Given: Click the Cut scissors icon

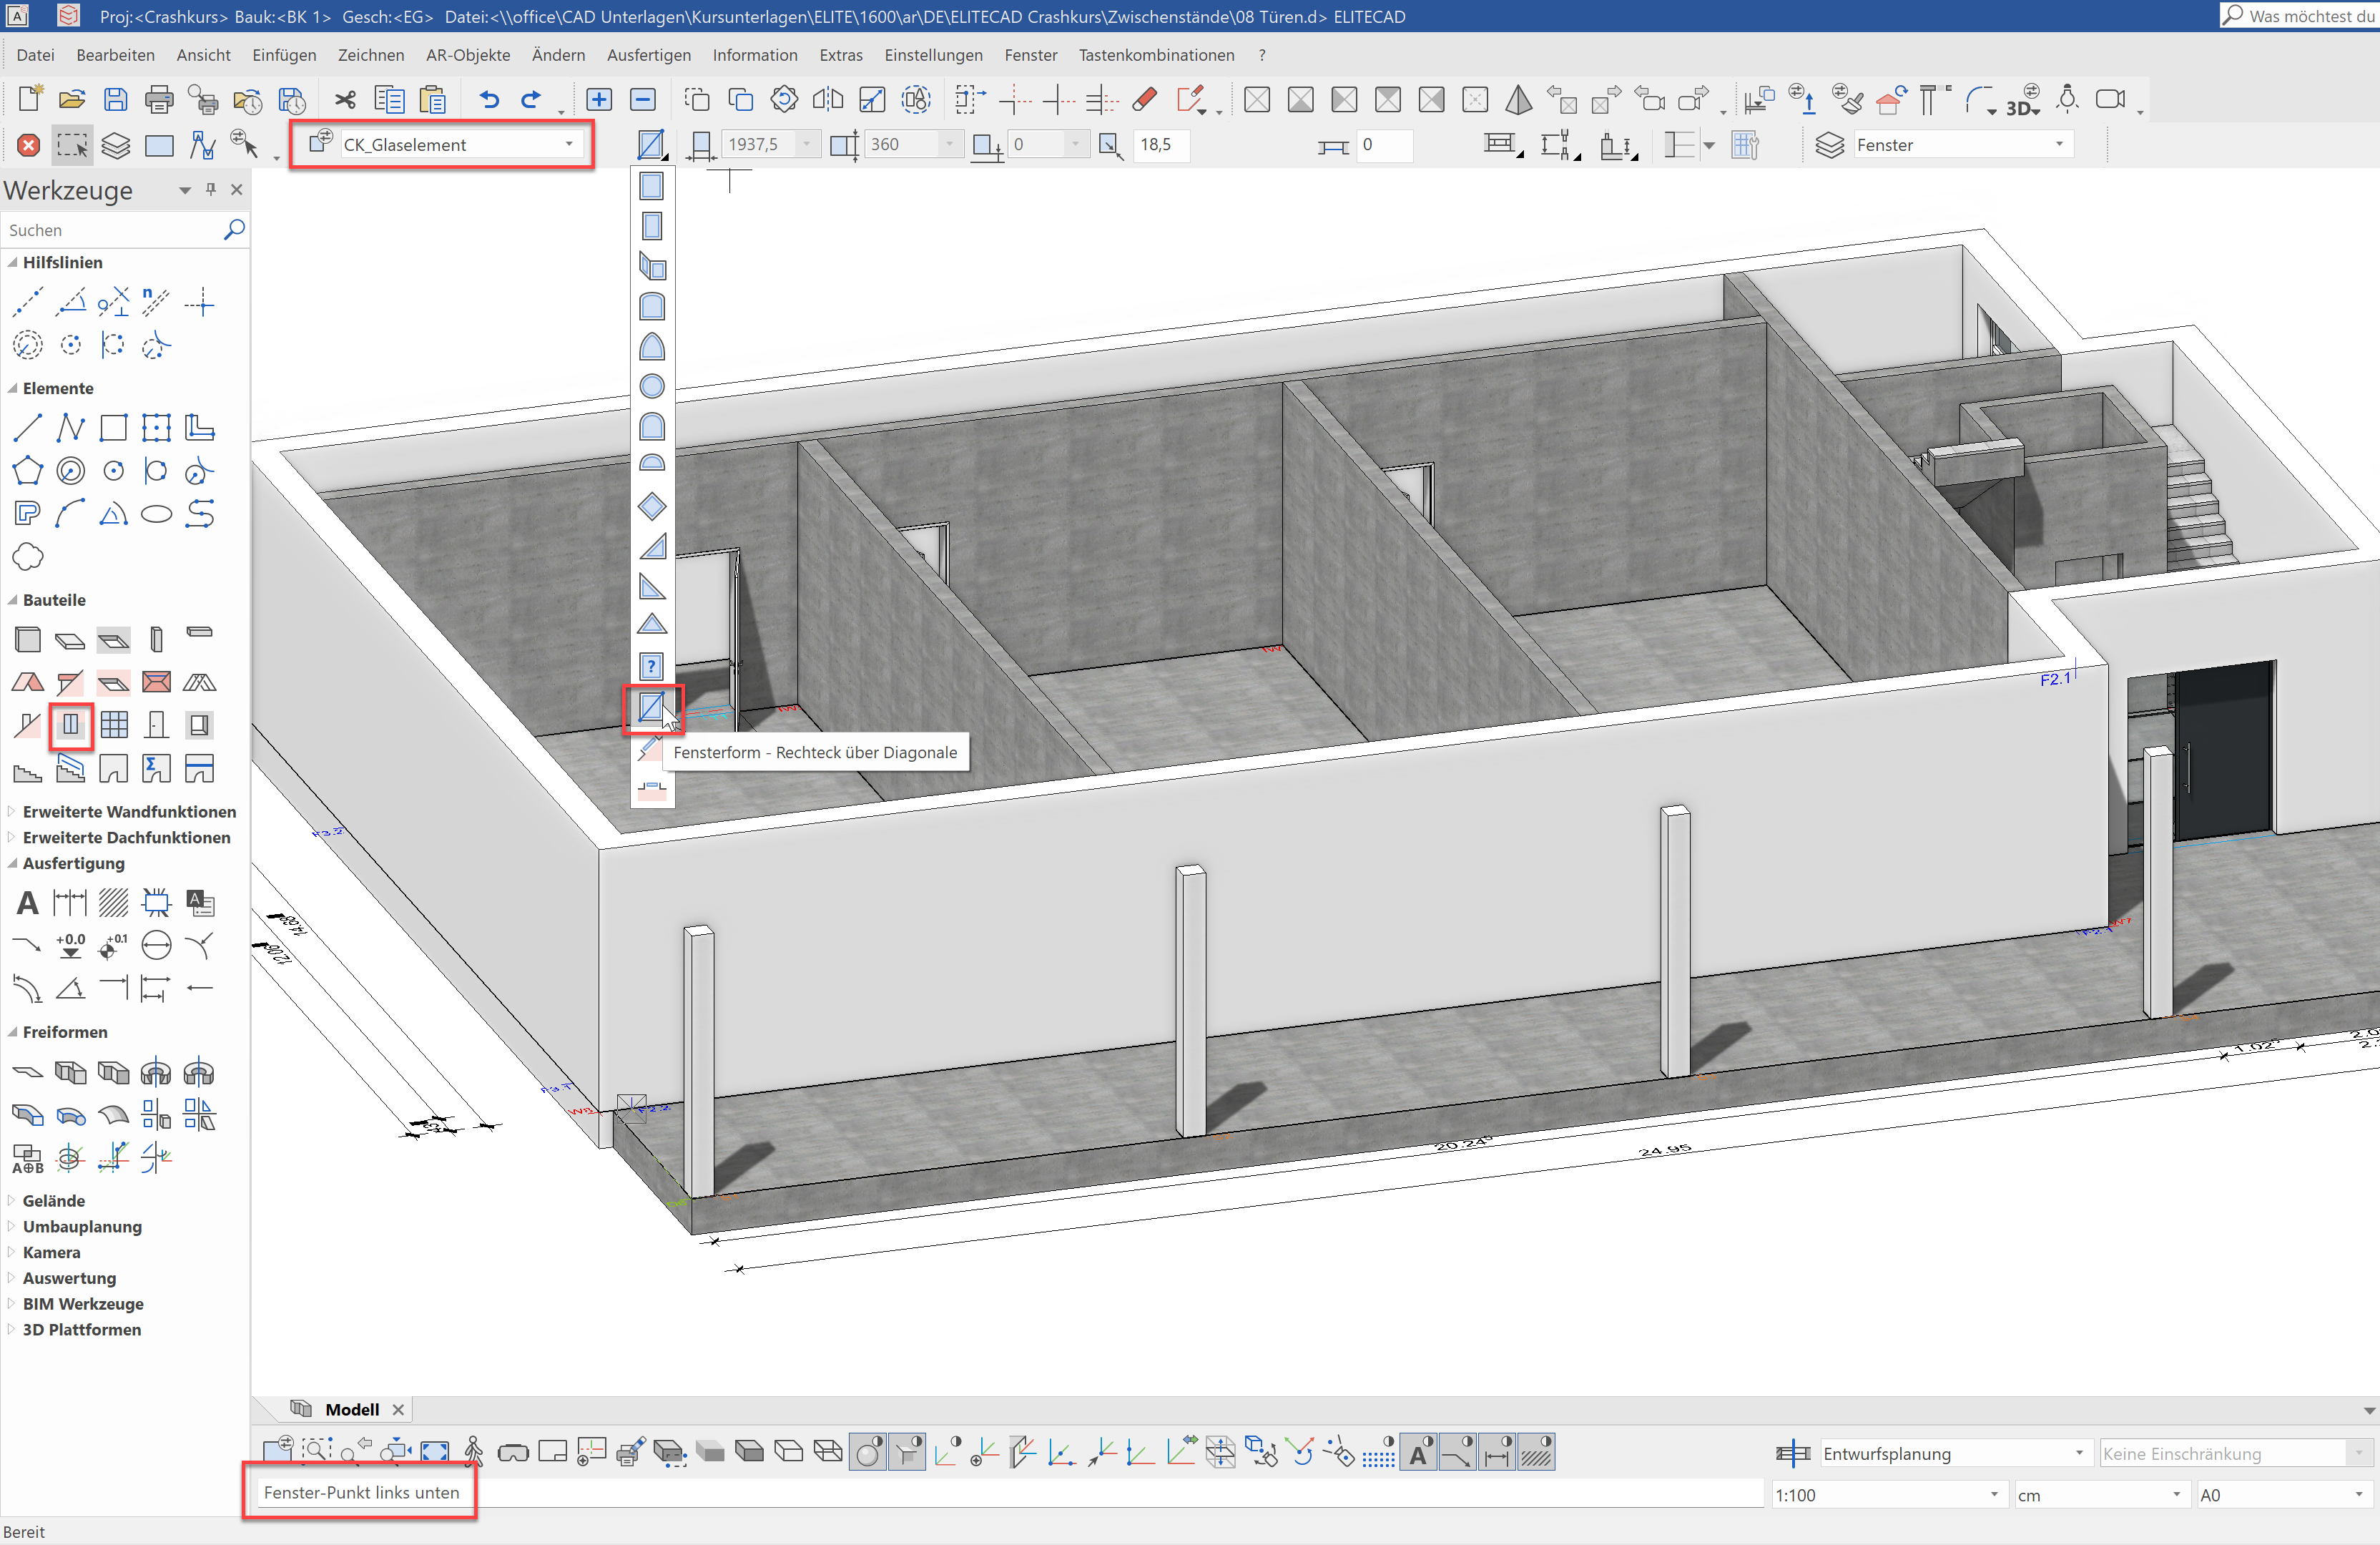Looking at the screenshot, I should [345, 99].
